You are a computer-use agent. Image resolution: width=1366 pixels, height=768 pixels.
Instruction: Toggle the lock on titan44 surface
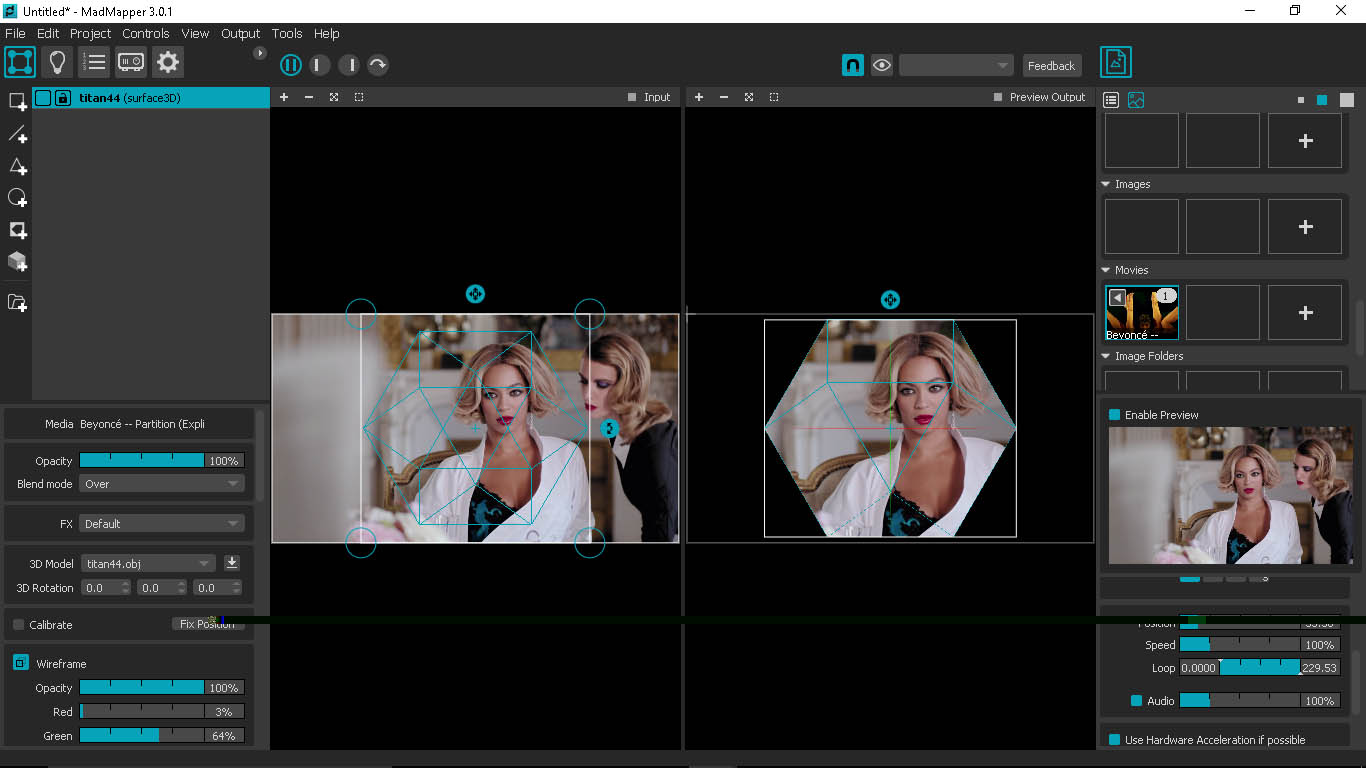[63, 98]
